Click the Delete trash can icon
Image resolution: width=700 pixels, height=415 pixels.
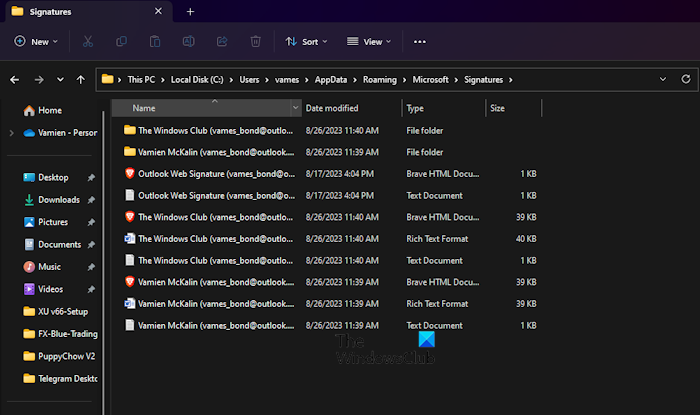pyautogui.click(x=256, y=42)
